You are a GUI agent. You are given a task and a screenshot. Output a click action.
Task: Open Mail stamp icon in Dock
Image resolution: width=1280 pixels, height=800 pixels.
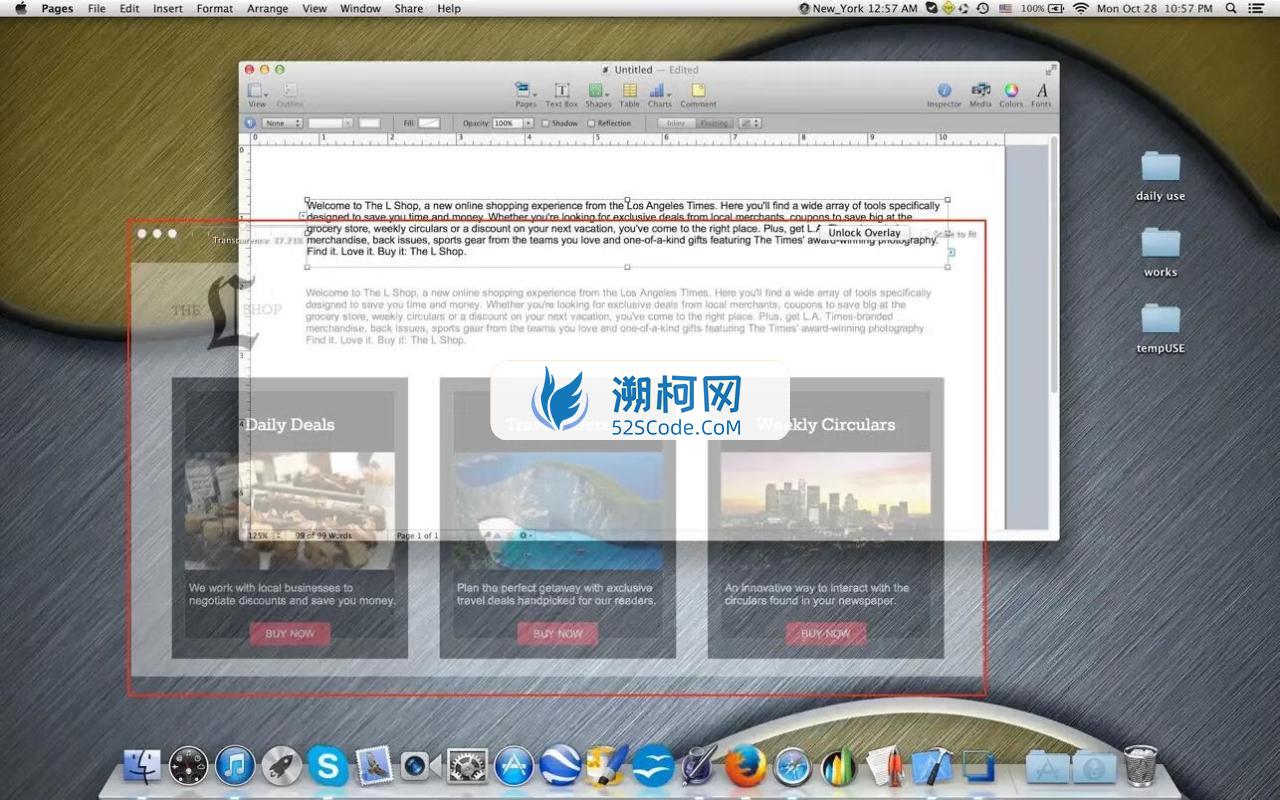point(373,766)
